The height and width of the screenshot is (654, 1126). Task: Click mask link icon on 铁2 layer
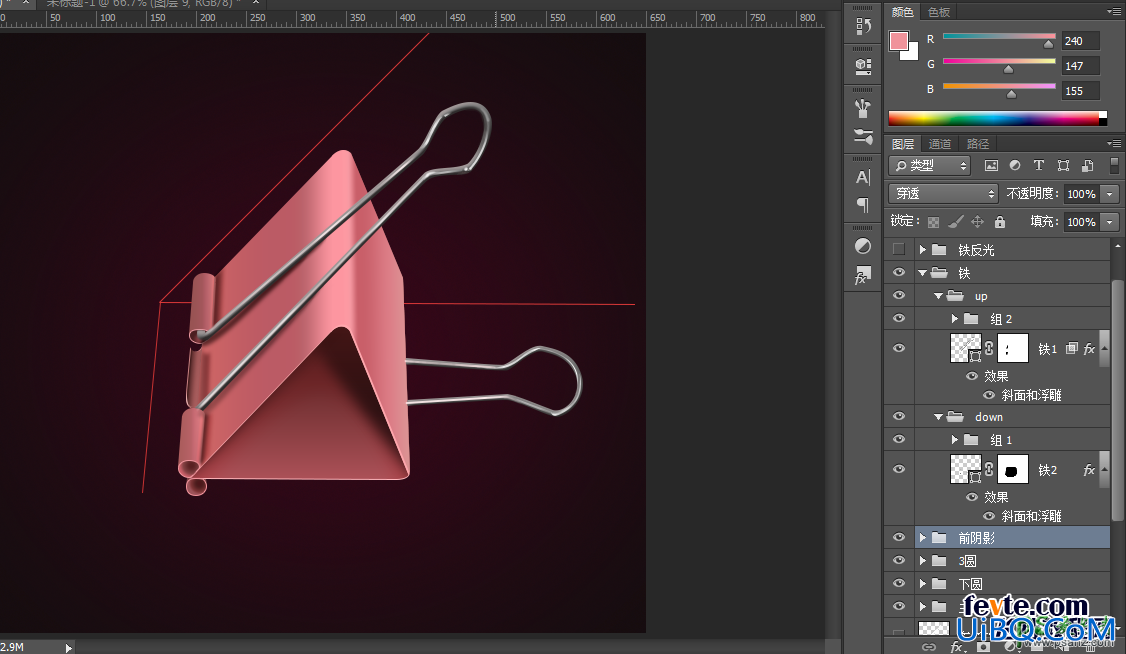989,470
